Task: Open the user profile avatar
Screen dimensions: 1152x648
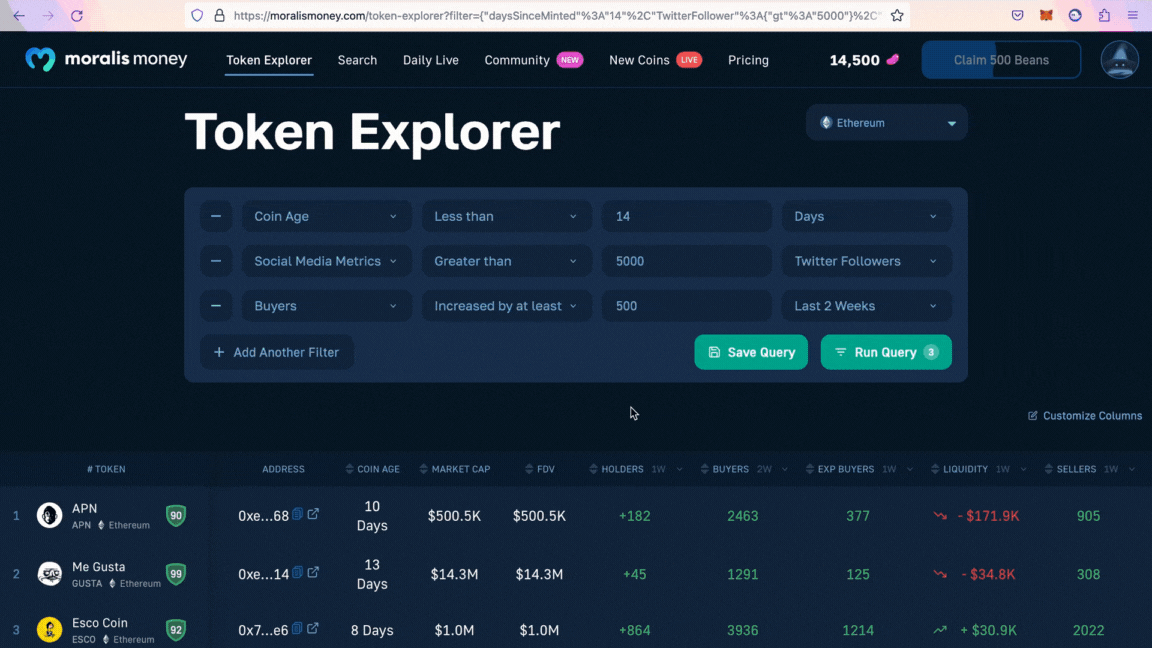Action: pyautogui.click(x=1120, y=60)
